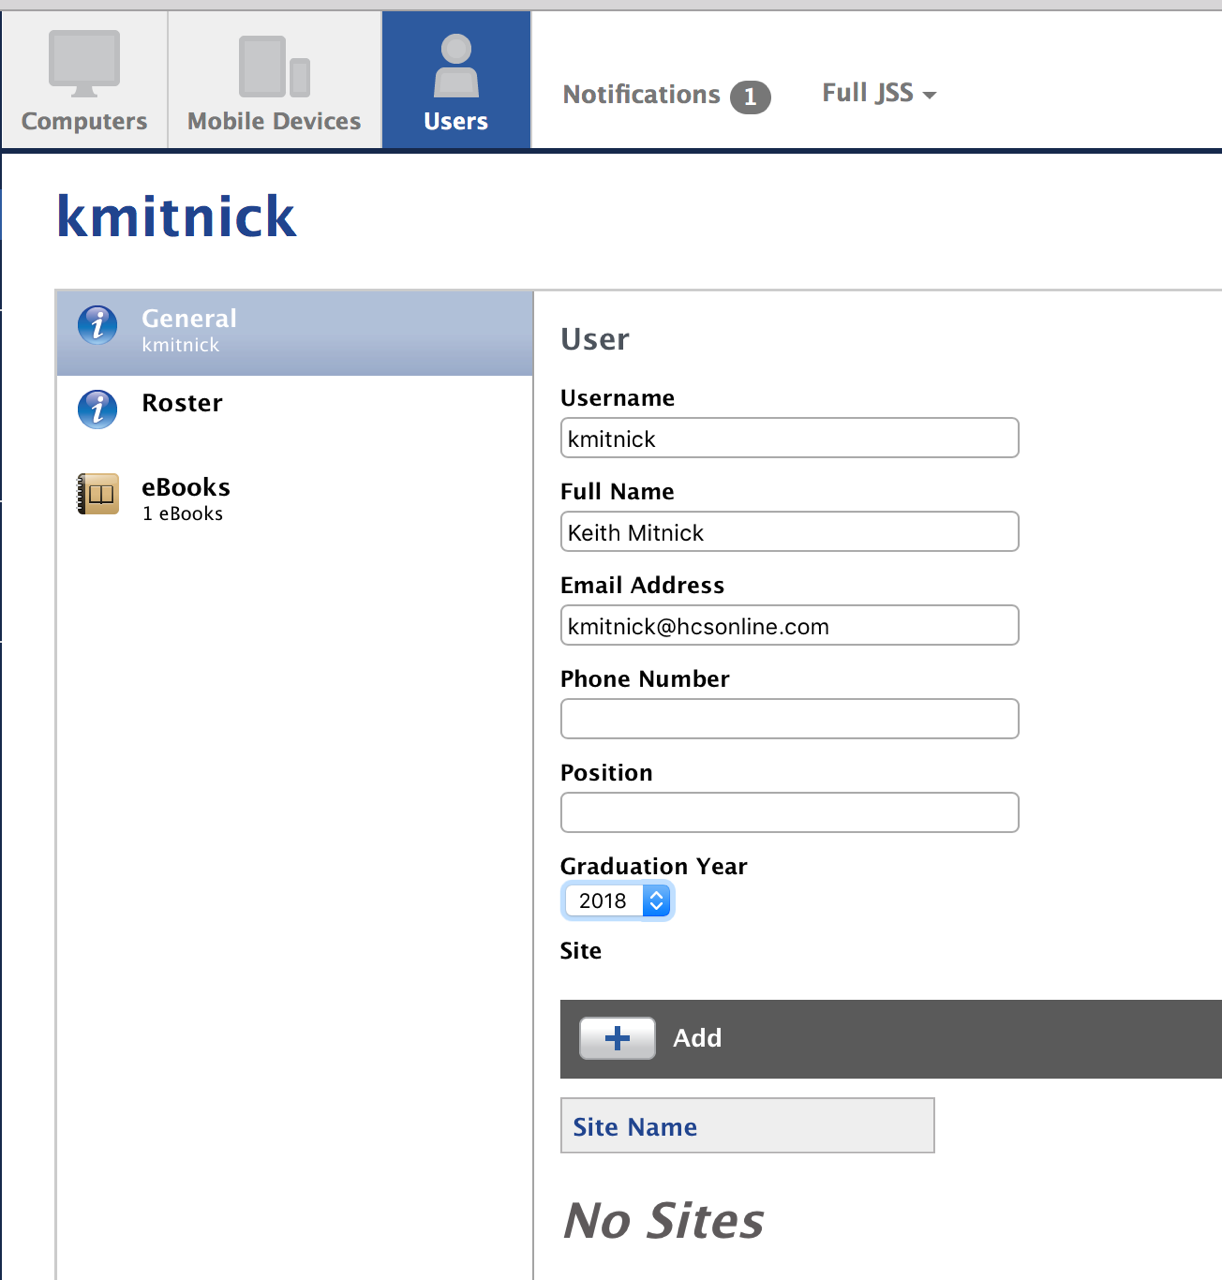The image size is (1222, 1280).
Task: Click the "1 eBooks" subtitle text
Action: tap(183, 514)
